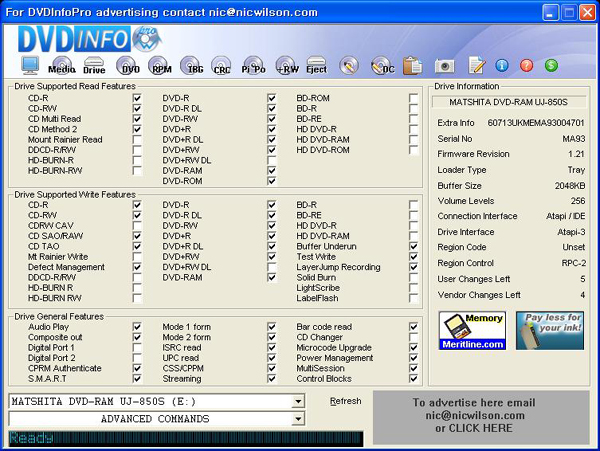Open the 'Pay less for your ink' ad
Viewport: 600px width, 451px height.
tap(550, 331)
